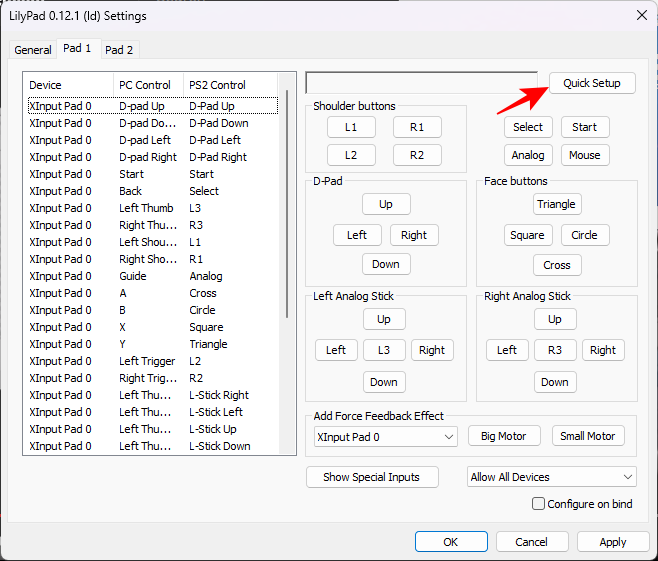The width and height of the screenshot is (658, 561).
Task: Select the L-Stick Down binding row
Action: click(x=153, y=446)
